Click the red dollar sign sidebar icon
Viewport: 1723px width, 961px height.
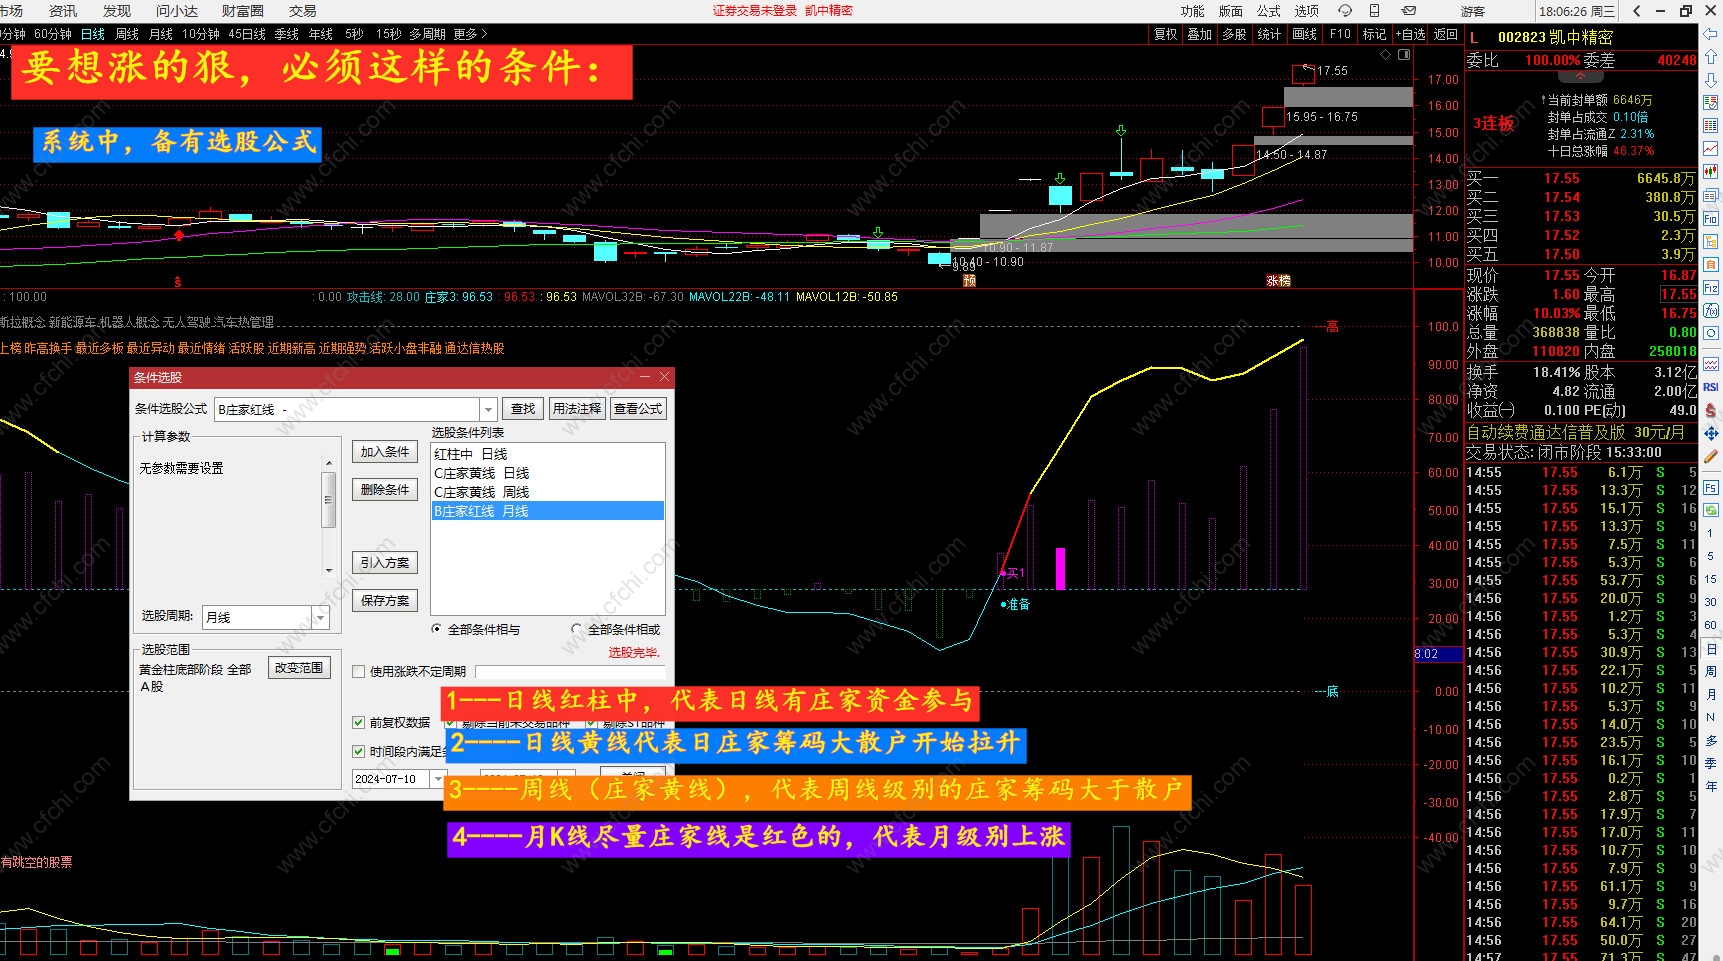click(x=1711, y=410)
